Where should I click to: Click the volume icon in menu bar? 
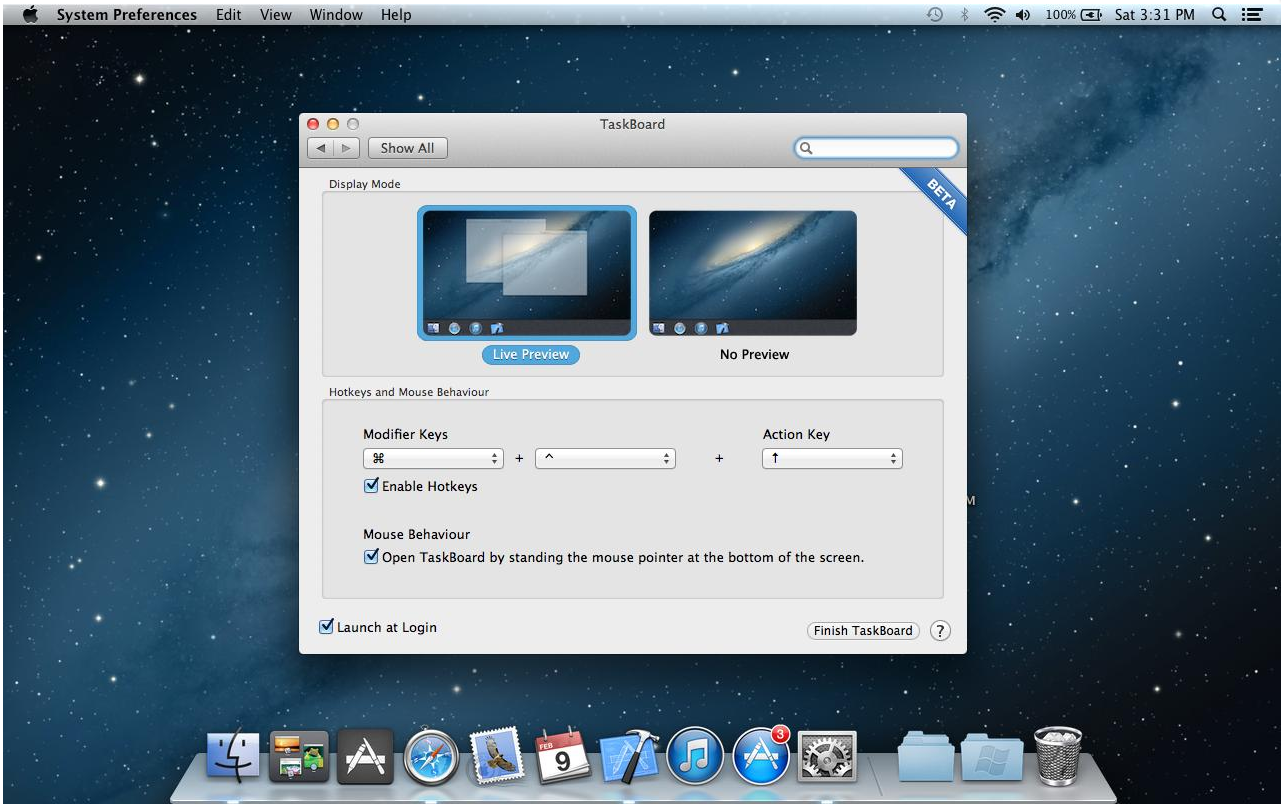[x=1023, y=14]
